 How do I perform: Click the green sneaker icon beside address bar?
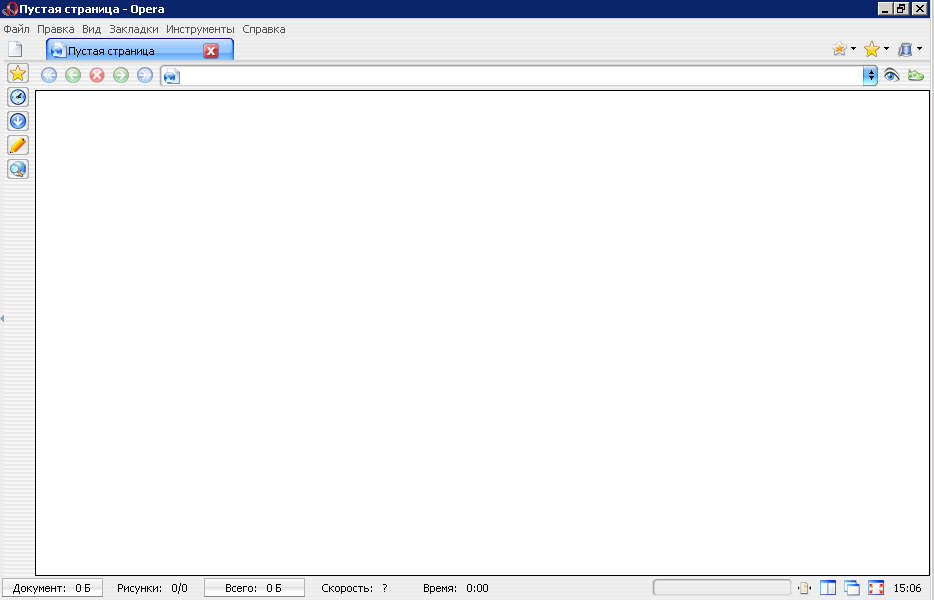[915, 75]
